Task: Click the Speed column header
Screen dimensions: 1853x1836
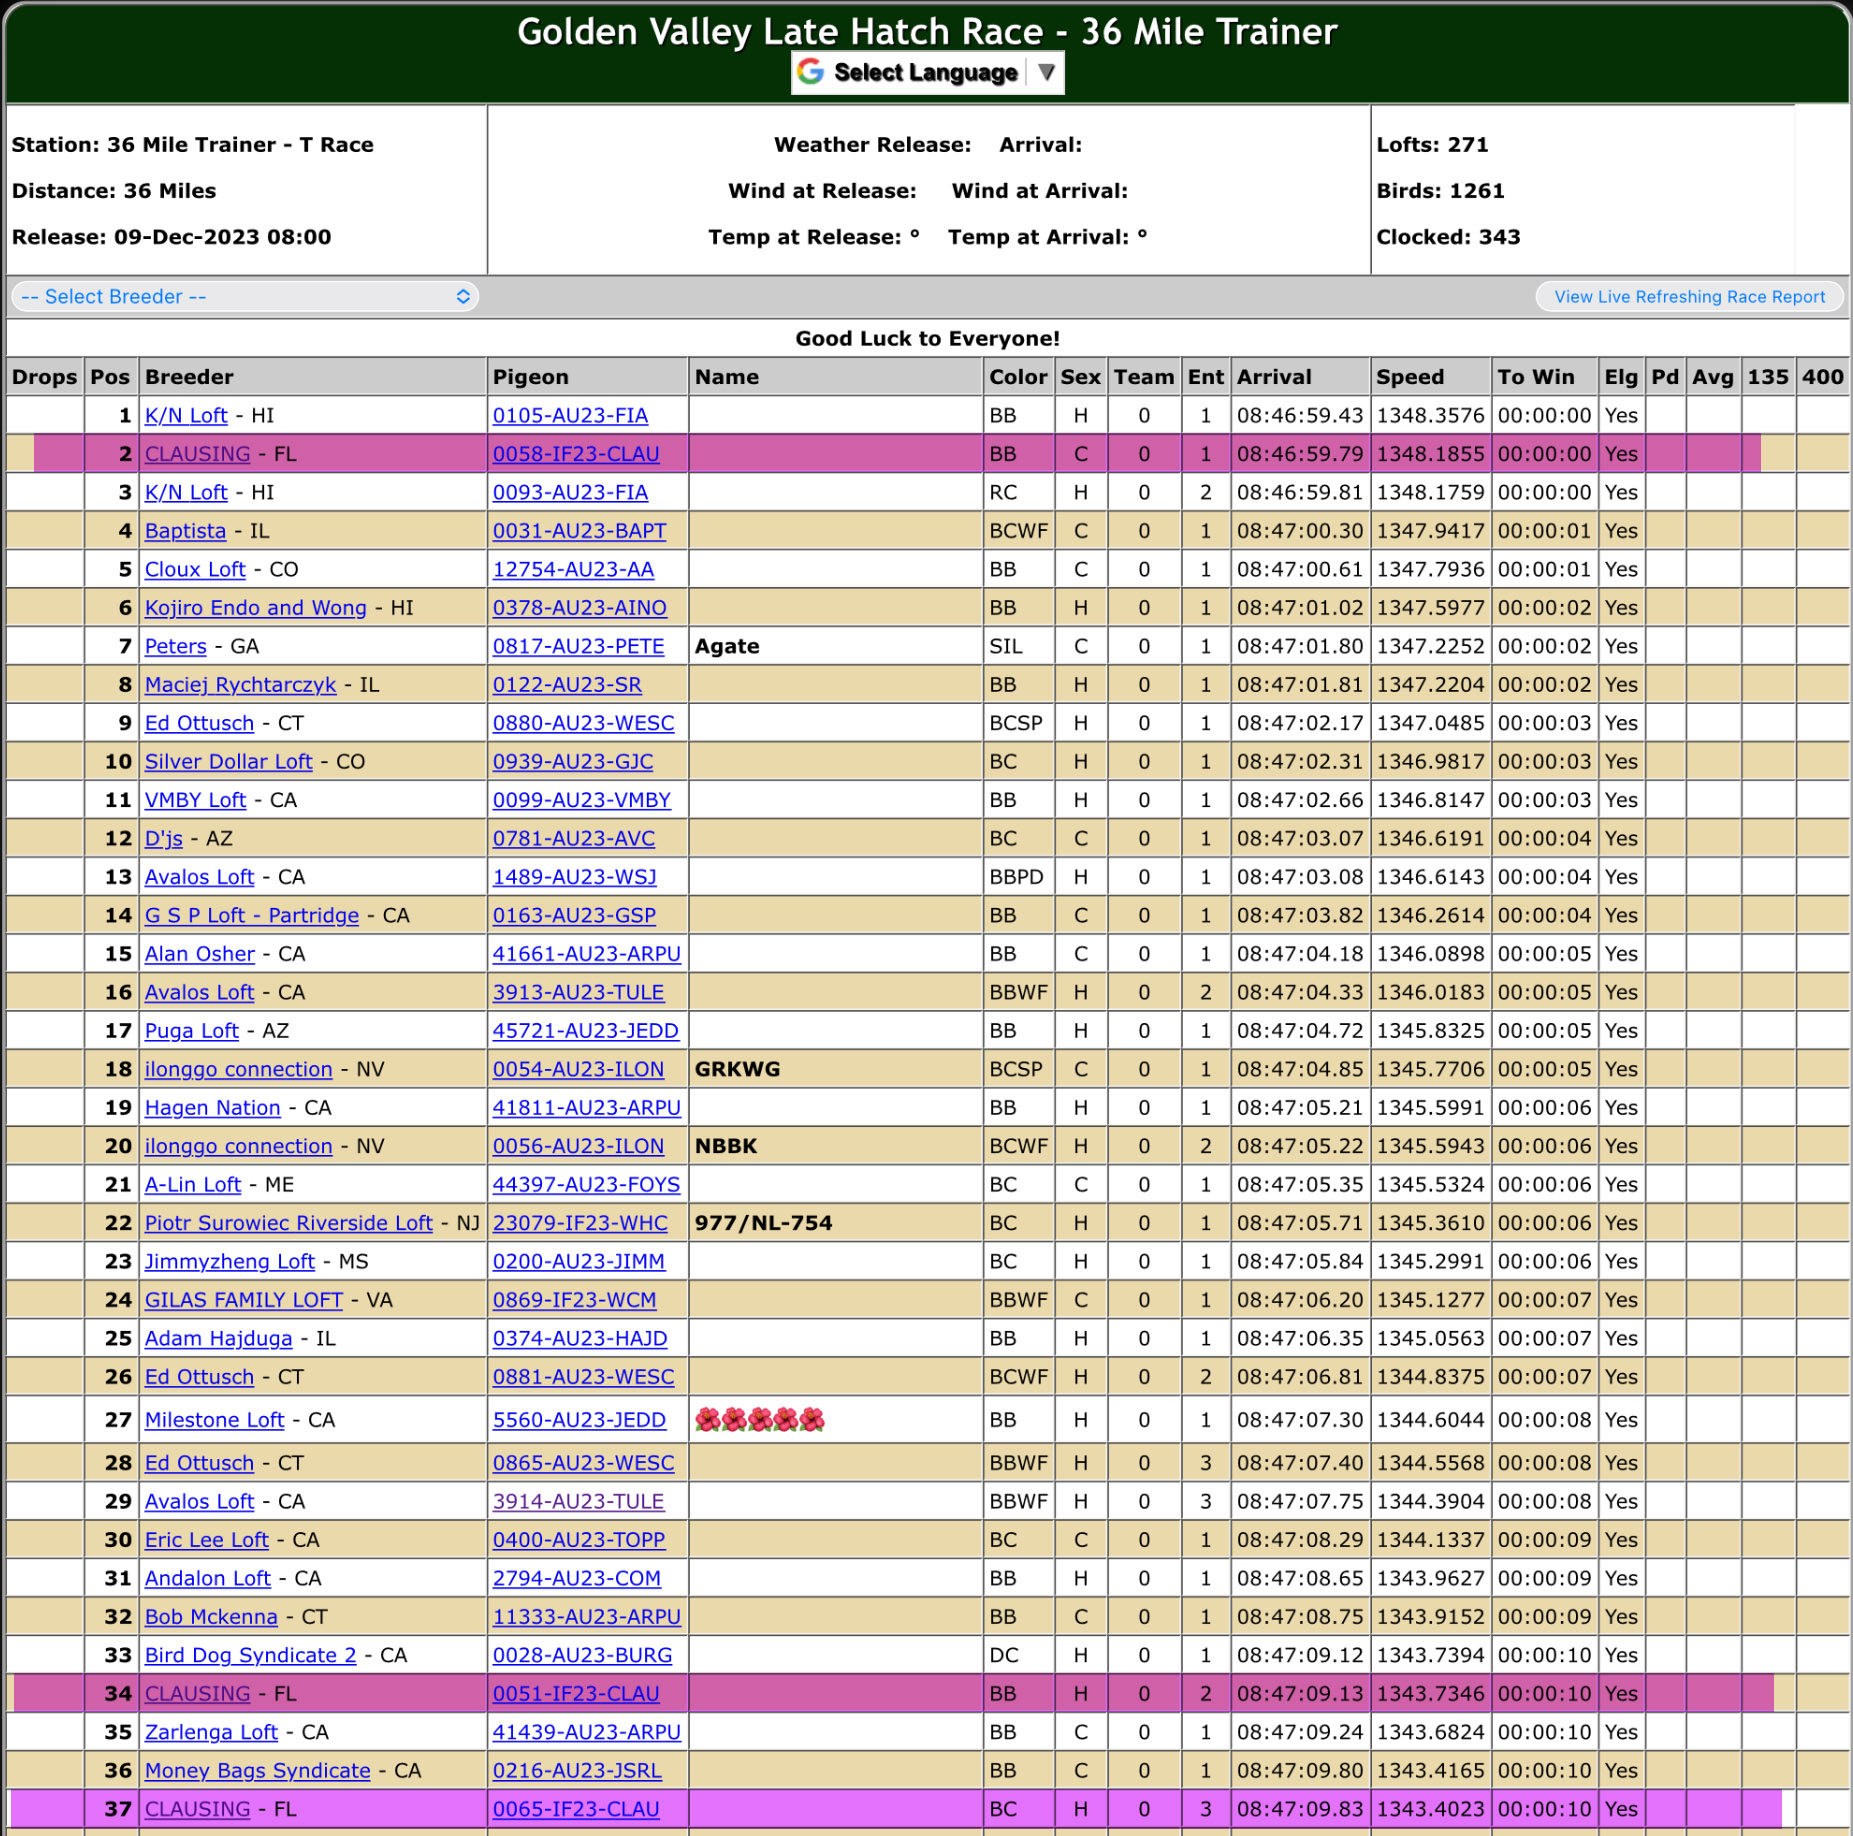Action: [1409, 377]
